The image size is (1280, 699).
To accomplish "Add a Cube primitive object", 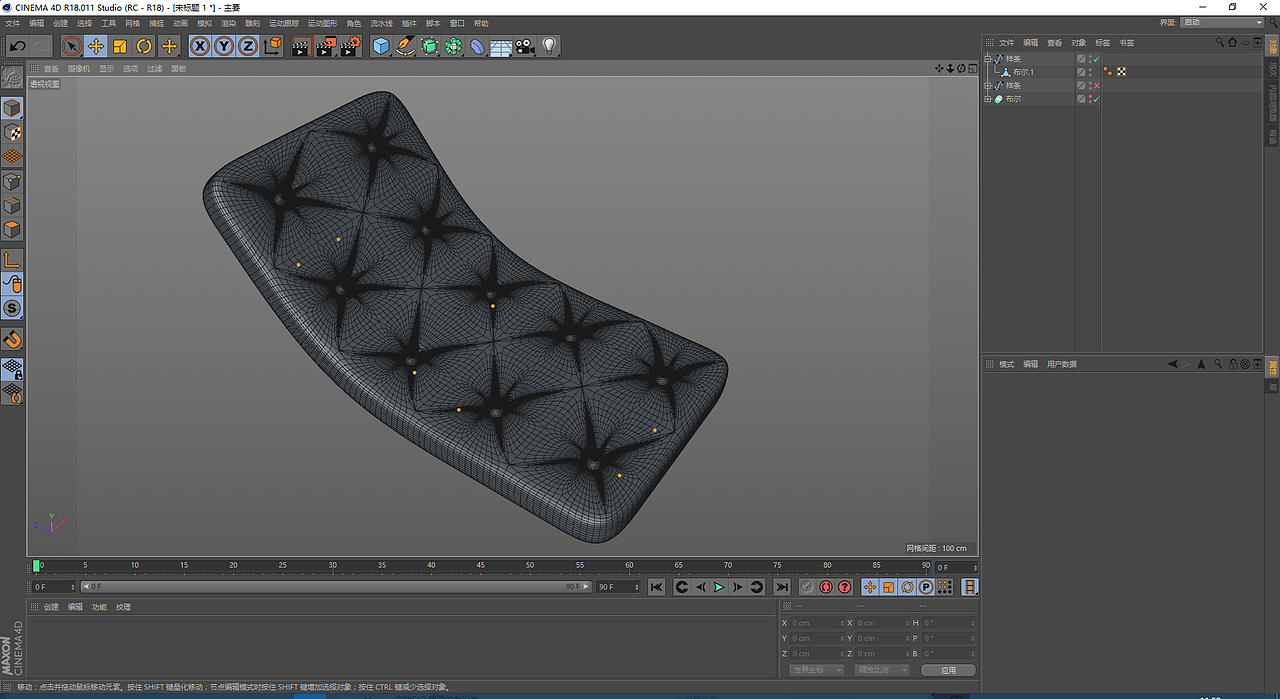I will (381, 46).
